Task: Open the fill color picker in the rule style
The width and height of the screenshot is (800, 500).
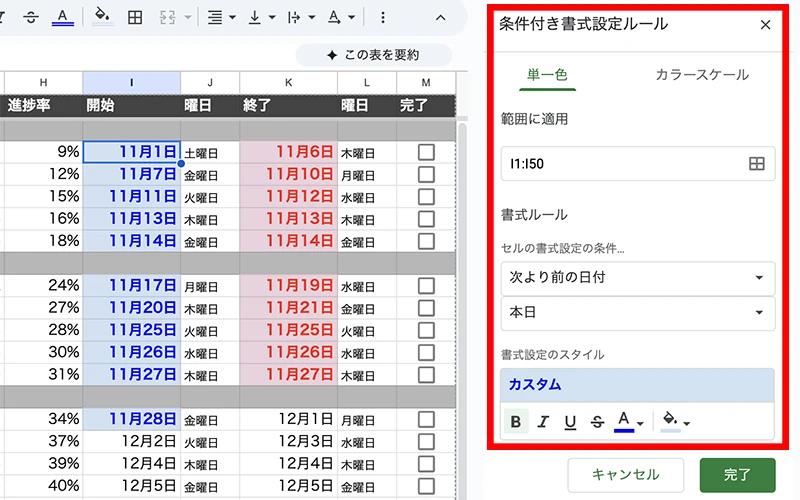Action: click(x=676, y=422)
